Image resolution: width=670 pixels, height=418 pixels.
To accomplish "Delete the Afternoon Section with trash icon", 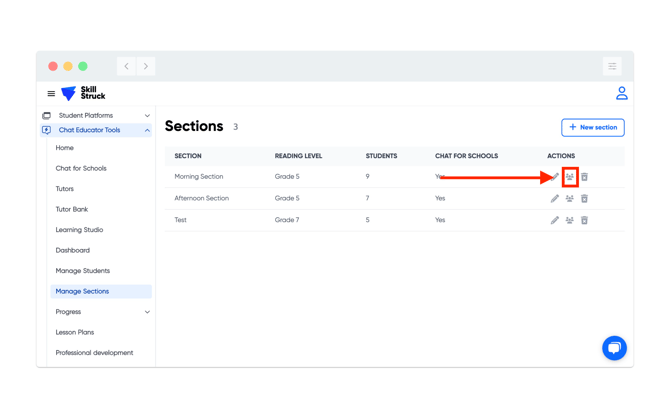I will (585, 198).
